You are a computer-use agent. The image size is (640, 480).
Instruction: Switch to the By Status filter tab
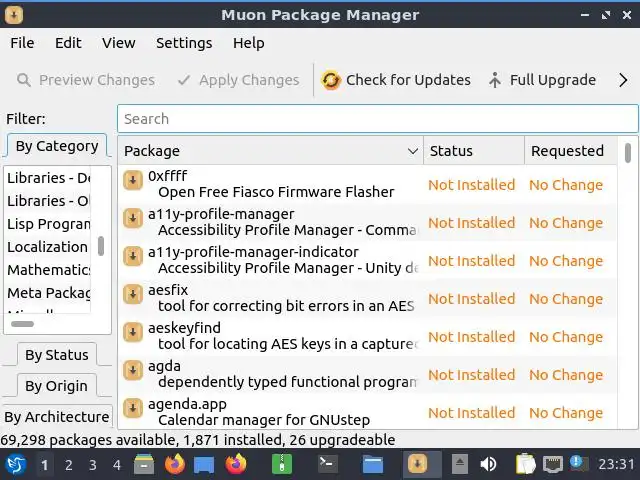(56, 355)
